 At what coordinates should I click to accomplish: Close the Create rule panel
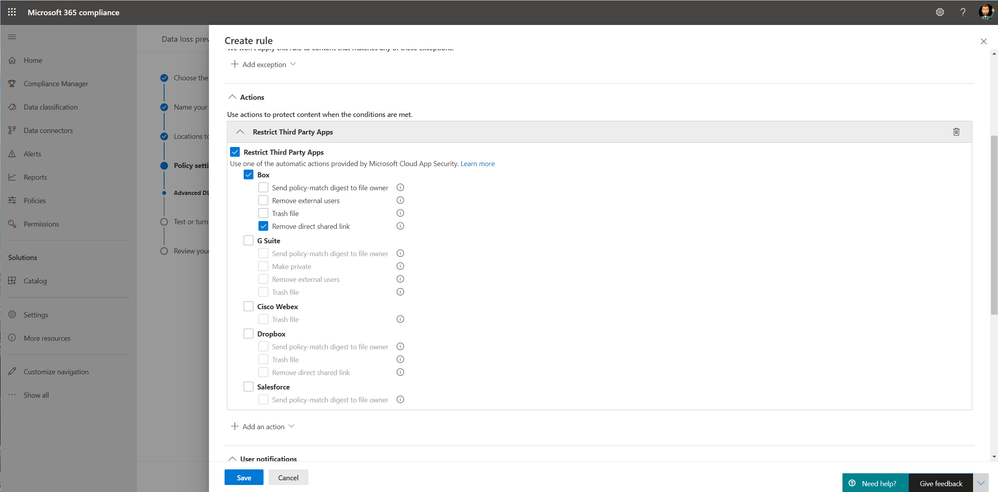click(x=983, y=41)
